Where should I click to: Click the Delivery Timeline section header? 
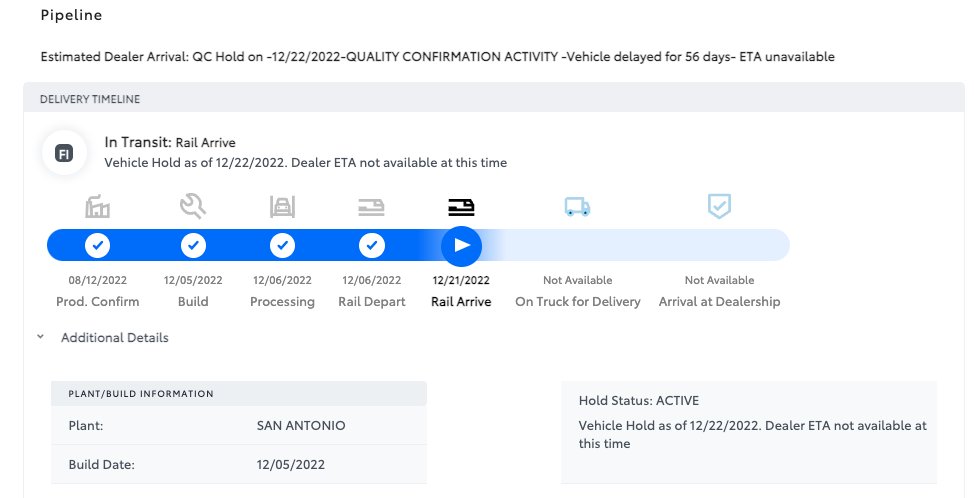494,99
